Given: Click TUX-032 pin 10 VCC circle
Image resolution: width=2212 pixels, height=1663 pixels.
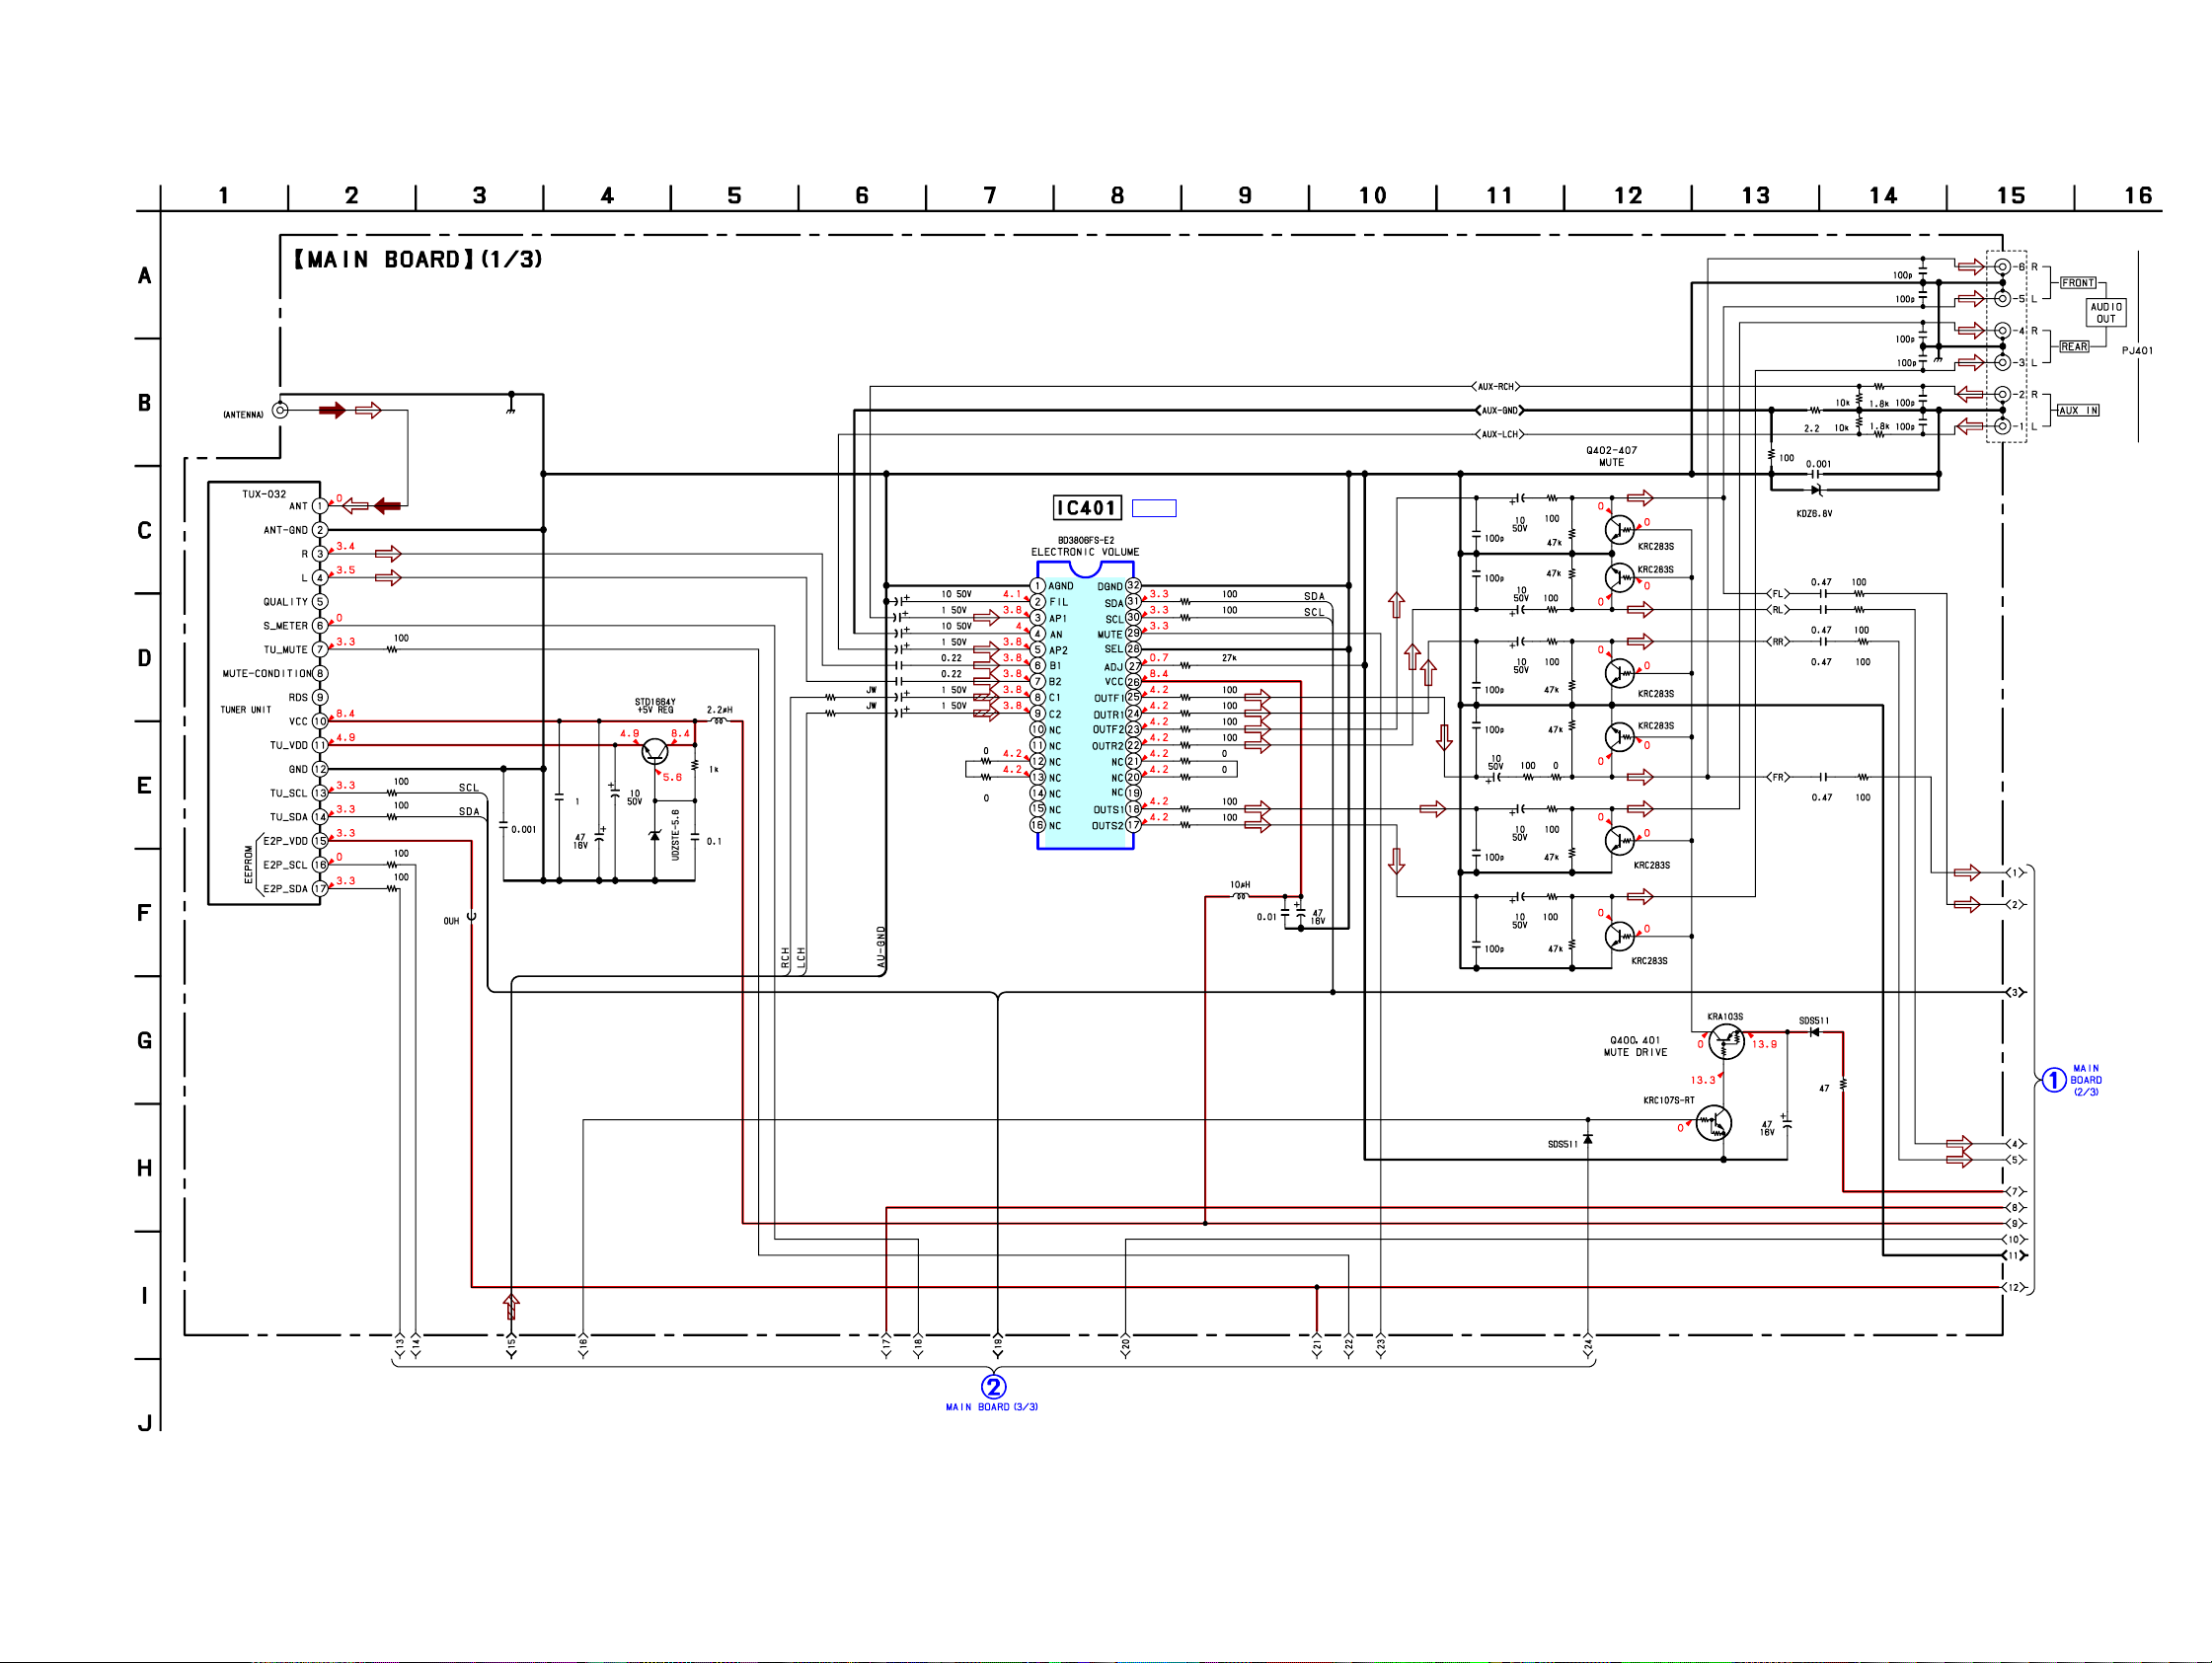Looking at the screenshot, I should [320, 721].
